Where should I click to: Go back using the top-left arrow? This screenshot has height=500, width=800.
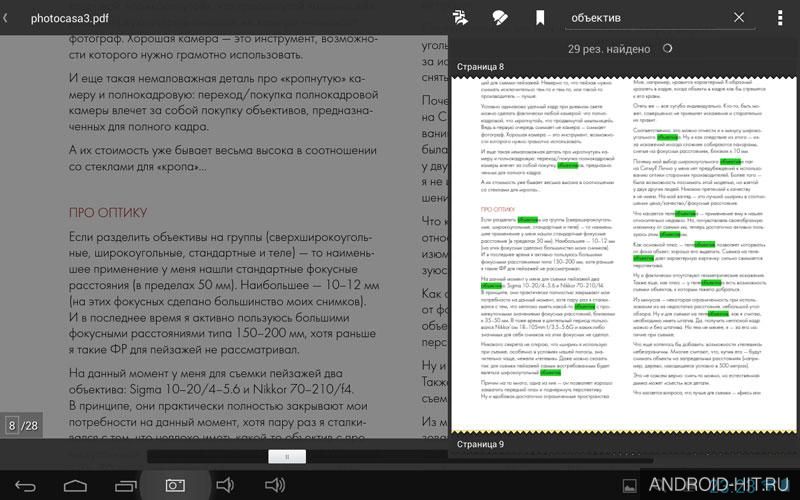[x=5, y=18]
